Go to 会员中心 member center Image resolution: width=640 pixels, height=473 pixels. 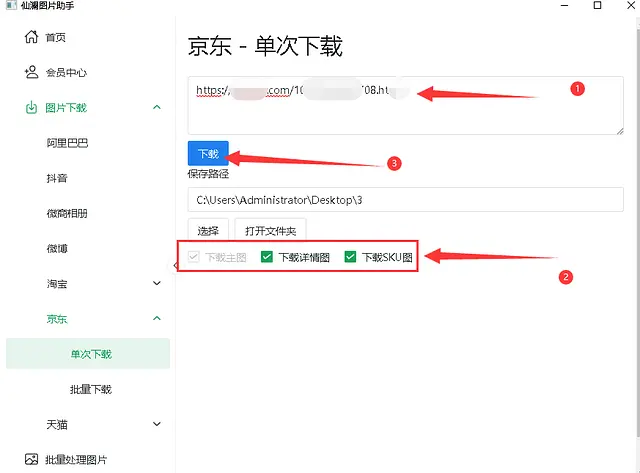(x=66, y=73)
